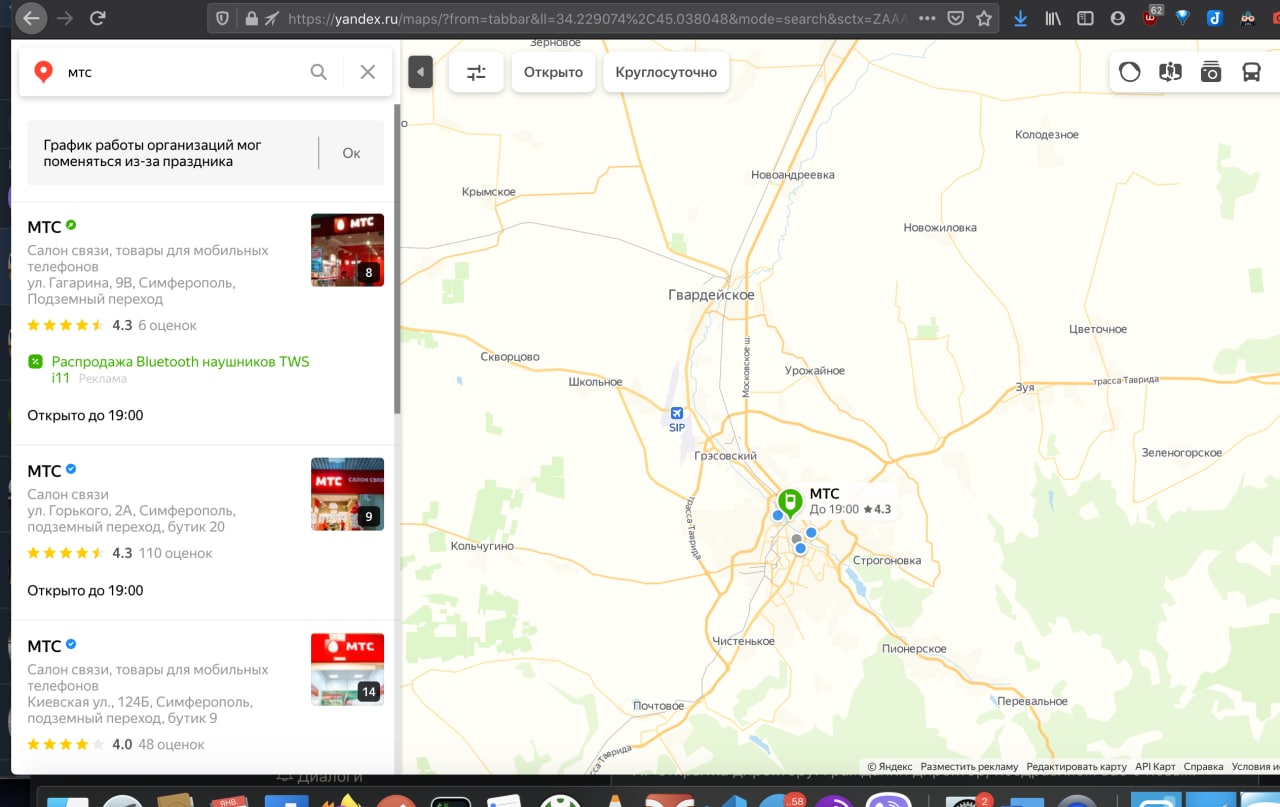The height and width of the screenshot is (807, 1280).
Task: Go back to previous browser page
Action: 31,18
